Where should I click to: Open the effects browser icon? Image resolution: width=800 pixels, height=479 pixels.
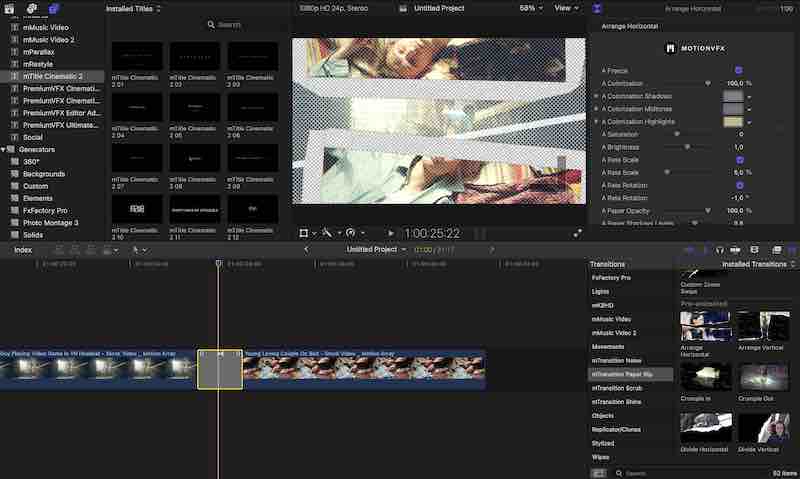point(777,250)
